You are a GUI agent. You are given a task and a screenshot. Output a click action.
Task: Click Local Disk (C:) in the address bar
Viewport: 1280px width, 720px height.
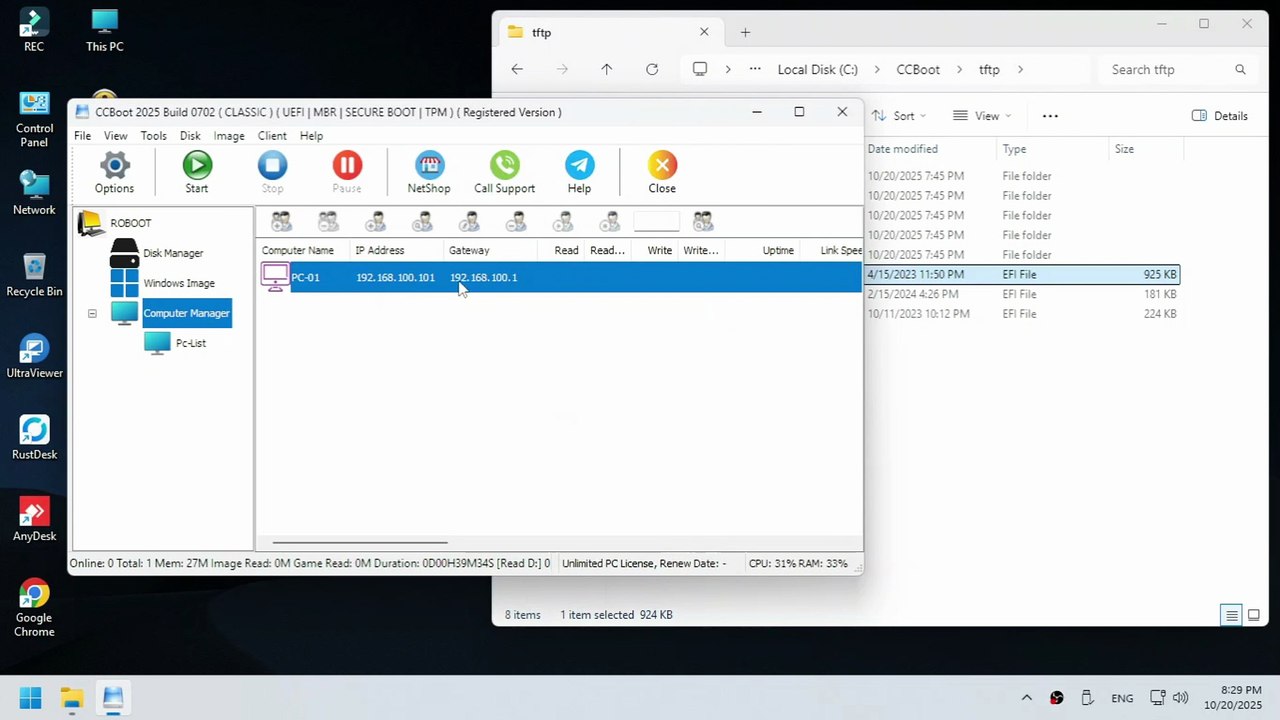tap(818, 70)
